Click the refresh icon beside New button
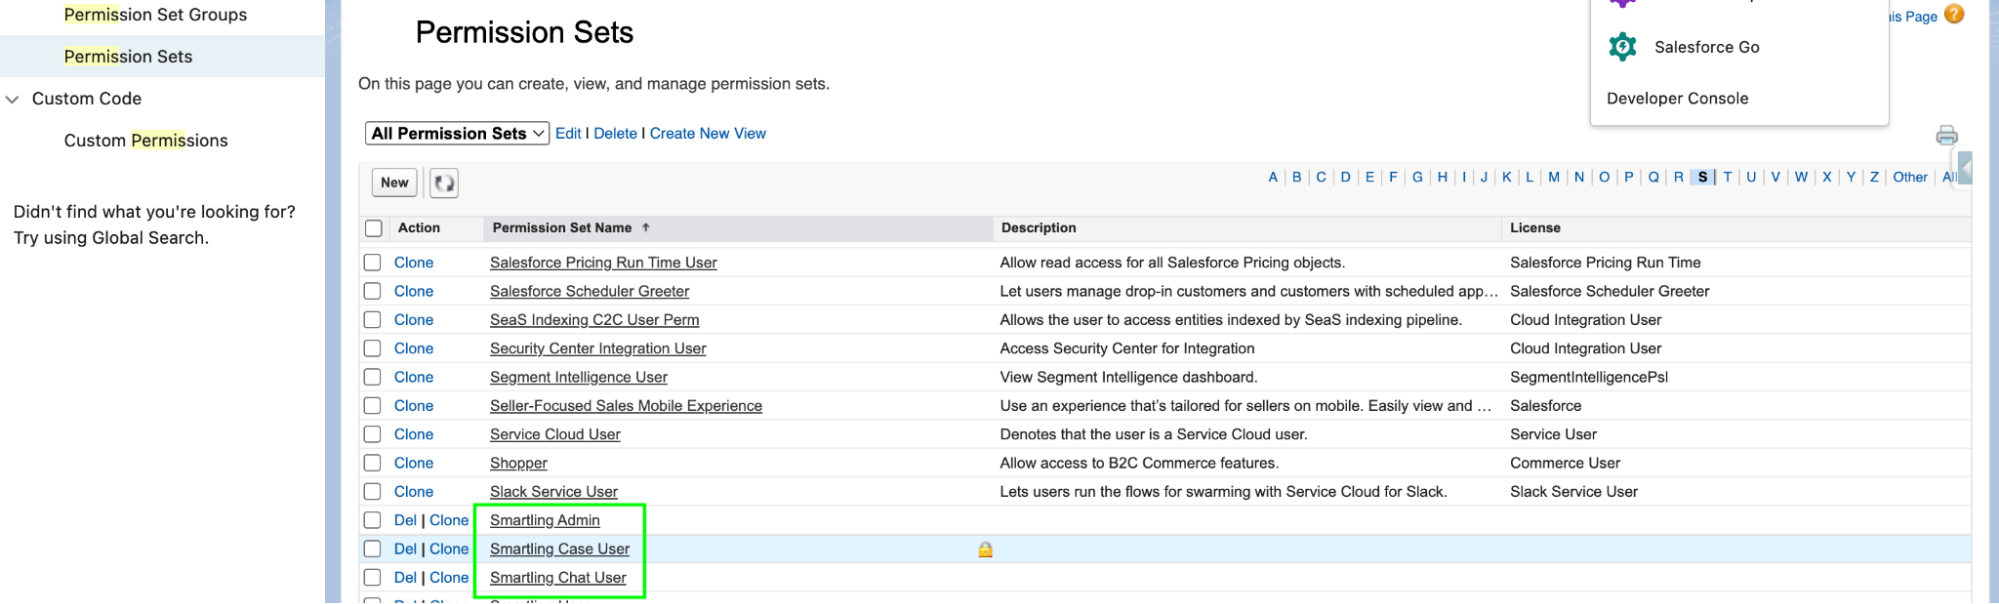This screenshot has height=604, width=1999. click(x=444, y=183)
